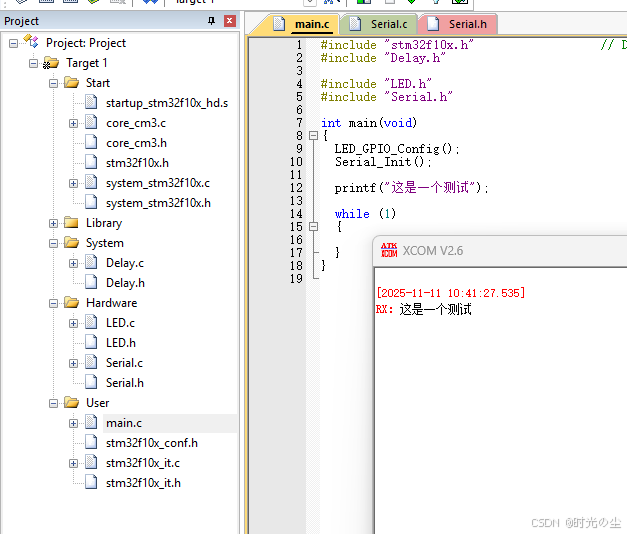
Task: Click the ATK XCOM logo icon
Action: pos(389,250)
